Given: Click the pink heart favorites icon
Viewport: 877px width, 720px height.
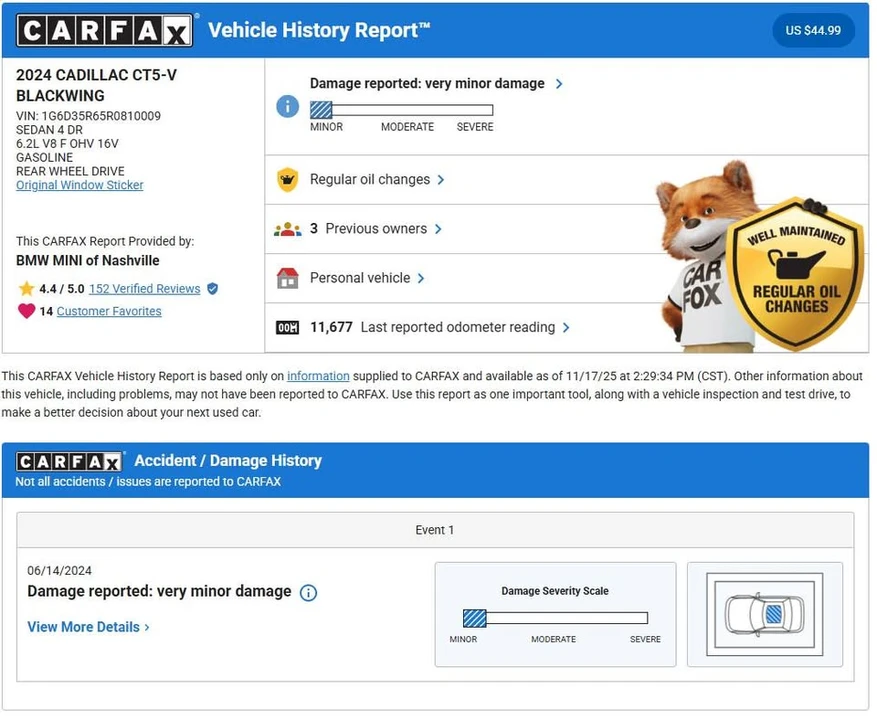Looking at the screenshot, I should [x=26, y=312].
